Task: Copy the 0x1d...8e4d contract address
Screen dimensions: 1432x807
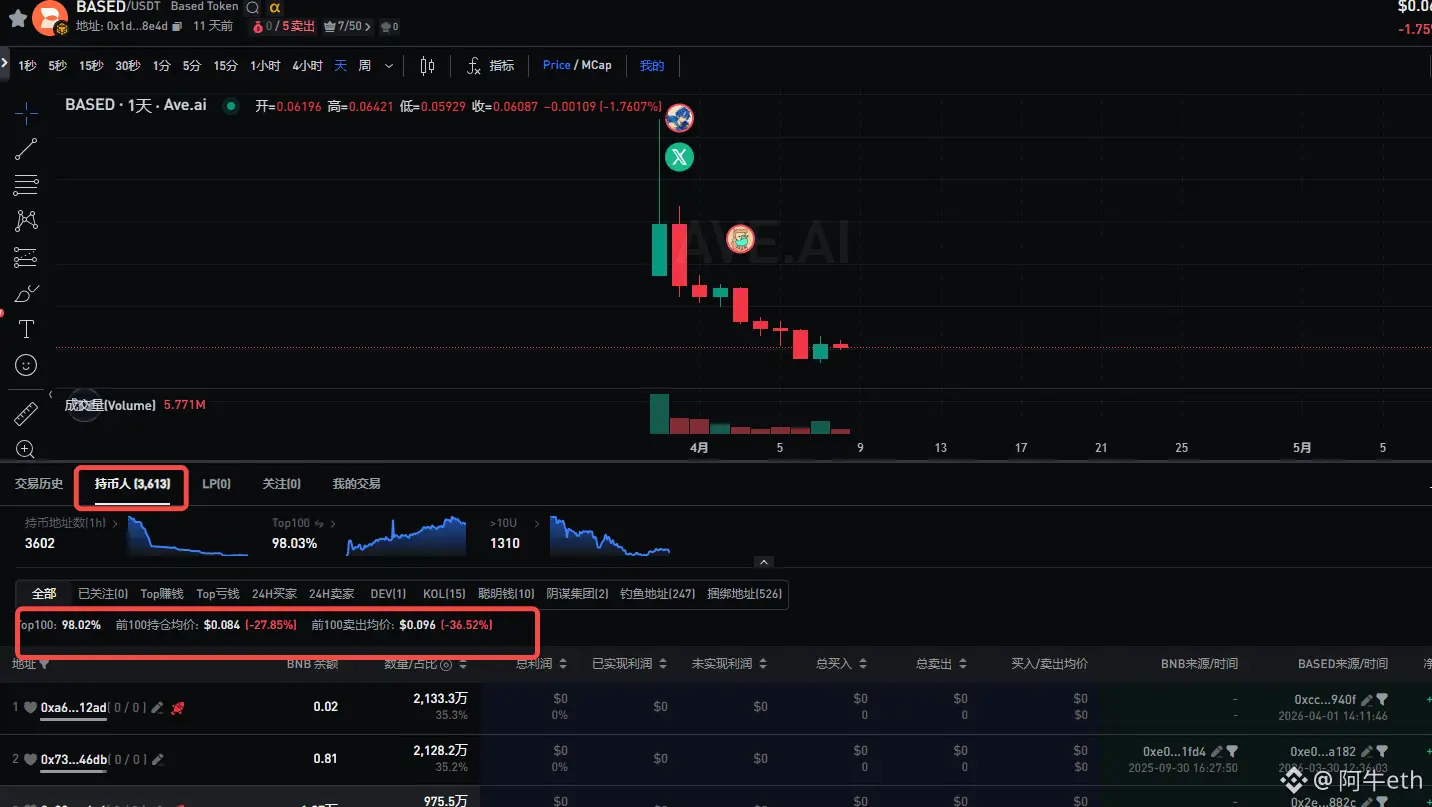Action: point(176,27)
